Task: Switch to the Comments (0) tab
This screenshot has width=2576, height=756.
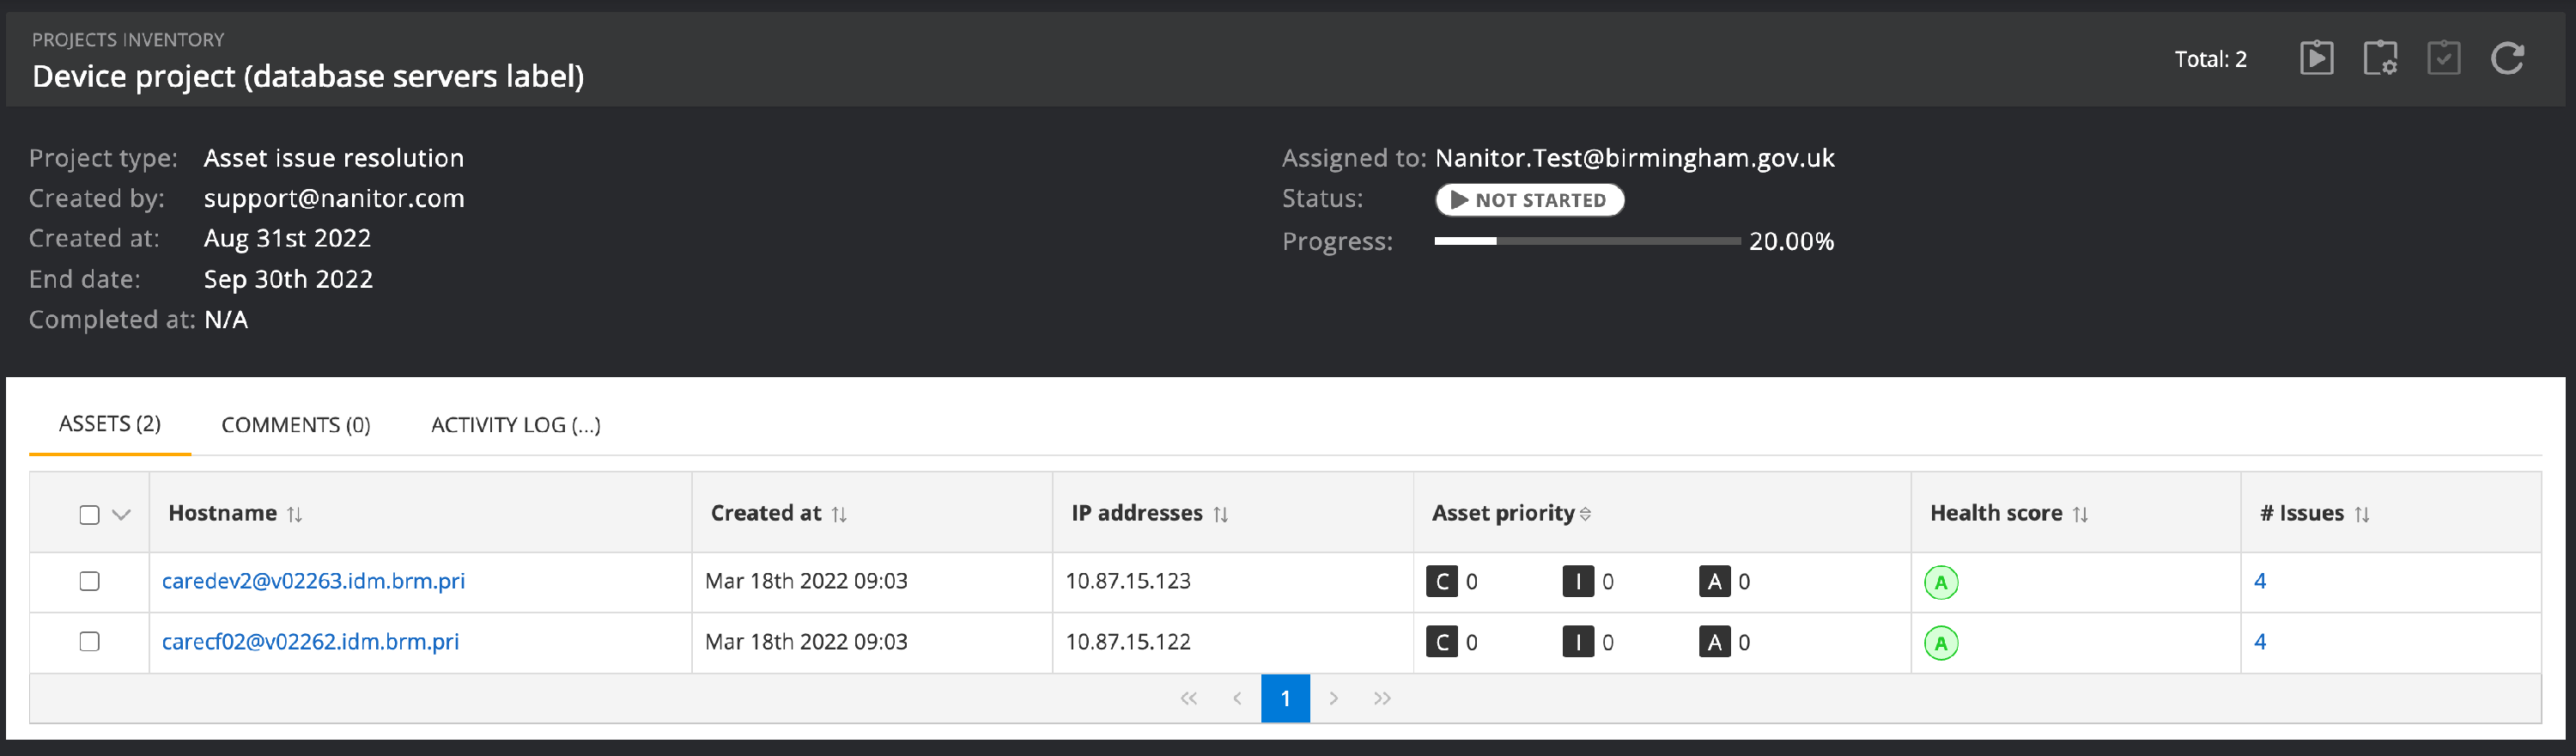Action: click(295, 425)
